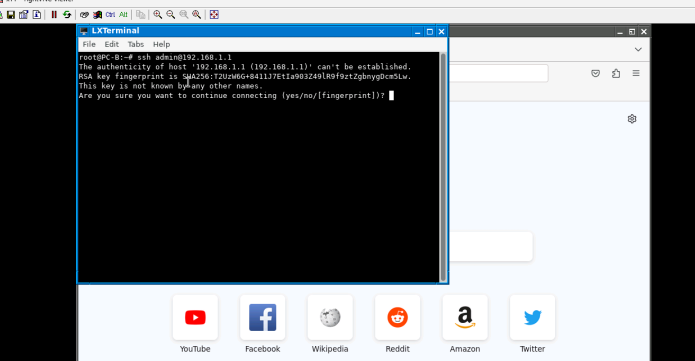Send Ctrl+Alt+Del to remote host
Image resolution: width=695 pixels, height=361 pixels.
(84, 15)
